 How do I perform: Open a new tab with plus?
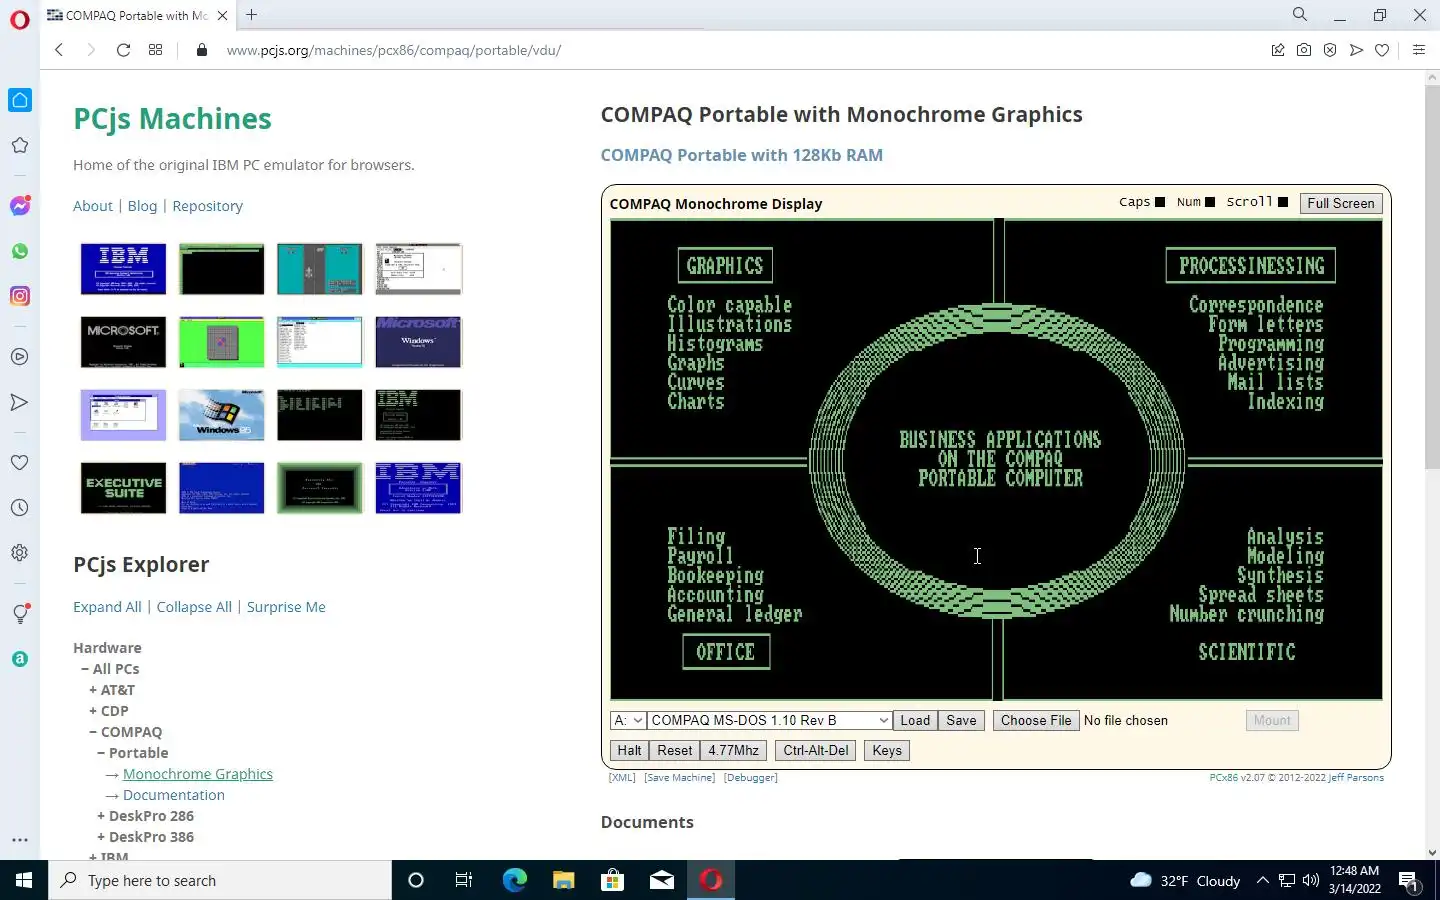coord(252,15)
